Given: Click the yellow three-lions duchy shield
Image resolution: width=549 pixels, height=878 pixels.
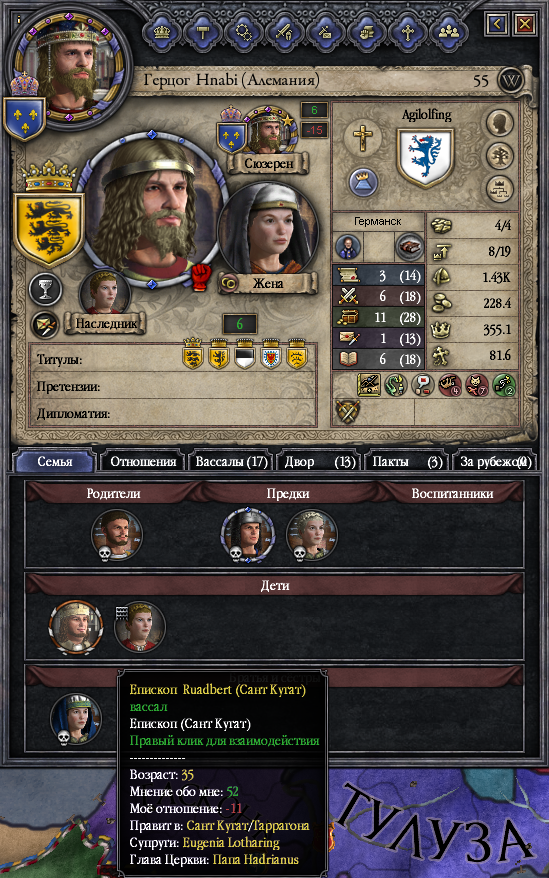Looking at the screenshot, I should click(x=49, y=228).
